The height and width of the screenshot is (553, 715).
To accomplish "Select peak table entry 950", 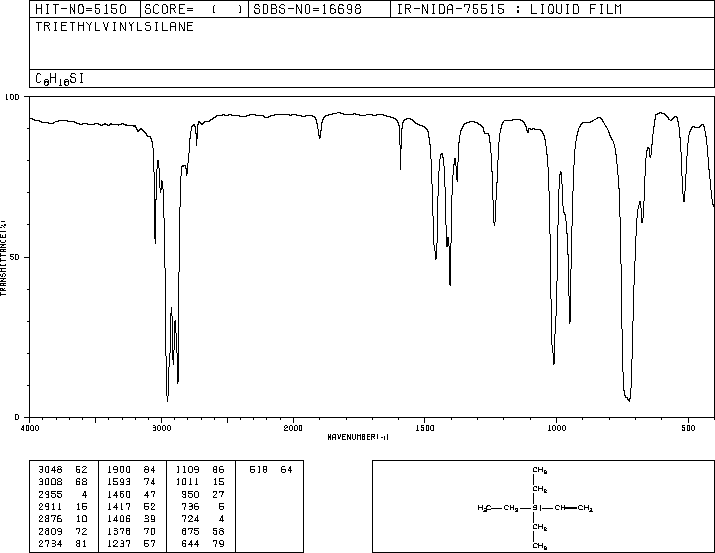I will [x=190, y=495].
